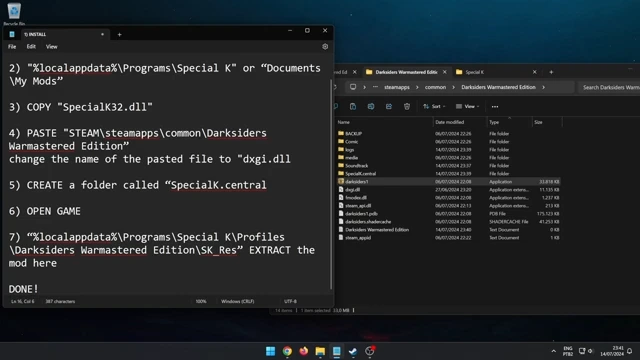
Task: Open Steam from the taskbar
Action: point(353,351)
